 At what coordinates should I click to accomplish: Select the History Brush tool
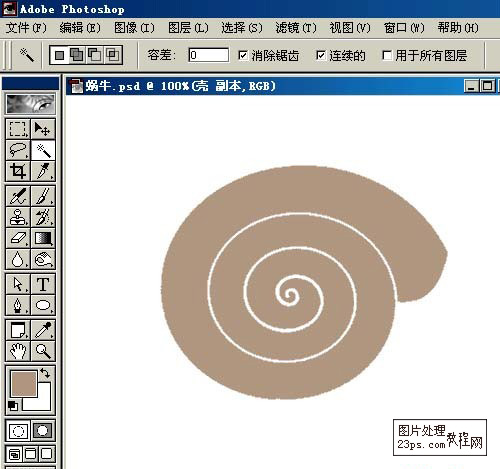[x=43, y=217]
